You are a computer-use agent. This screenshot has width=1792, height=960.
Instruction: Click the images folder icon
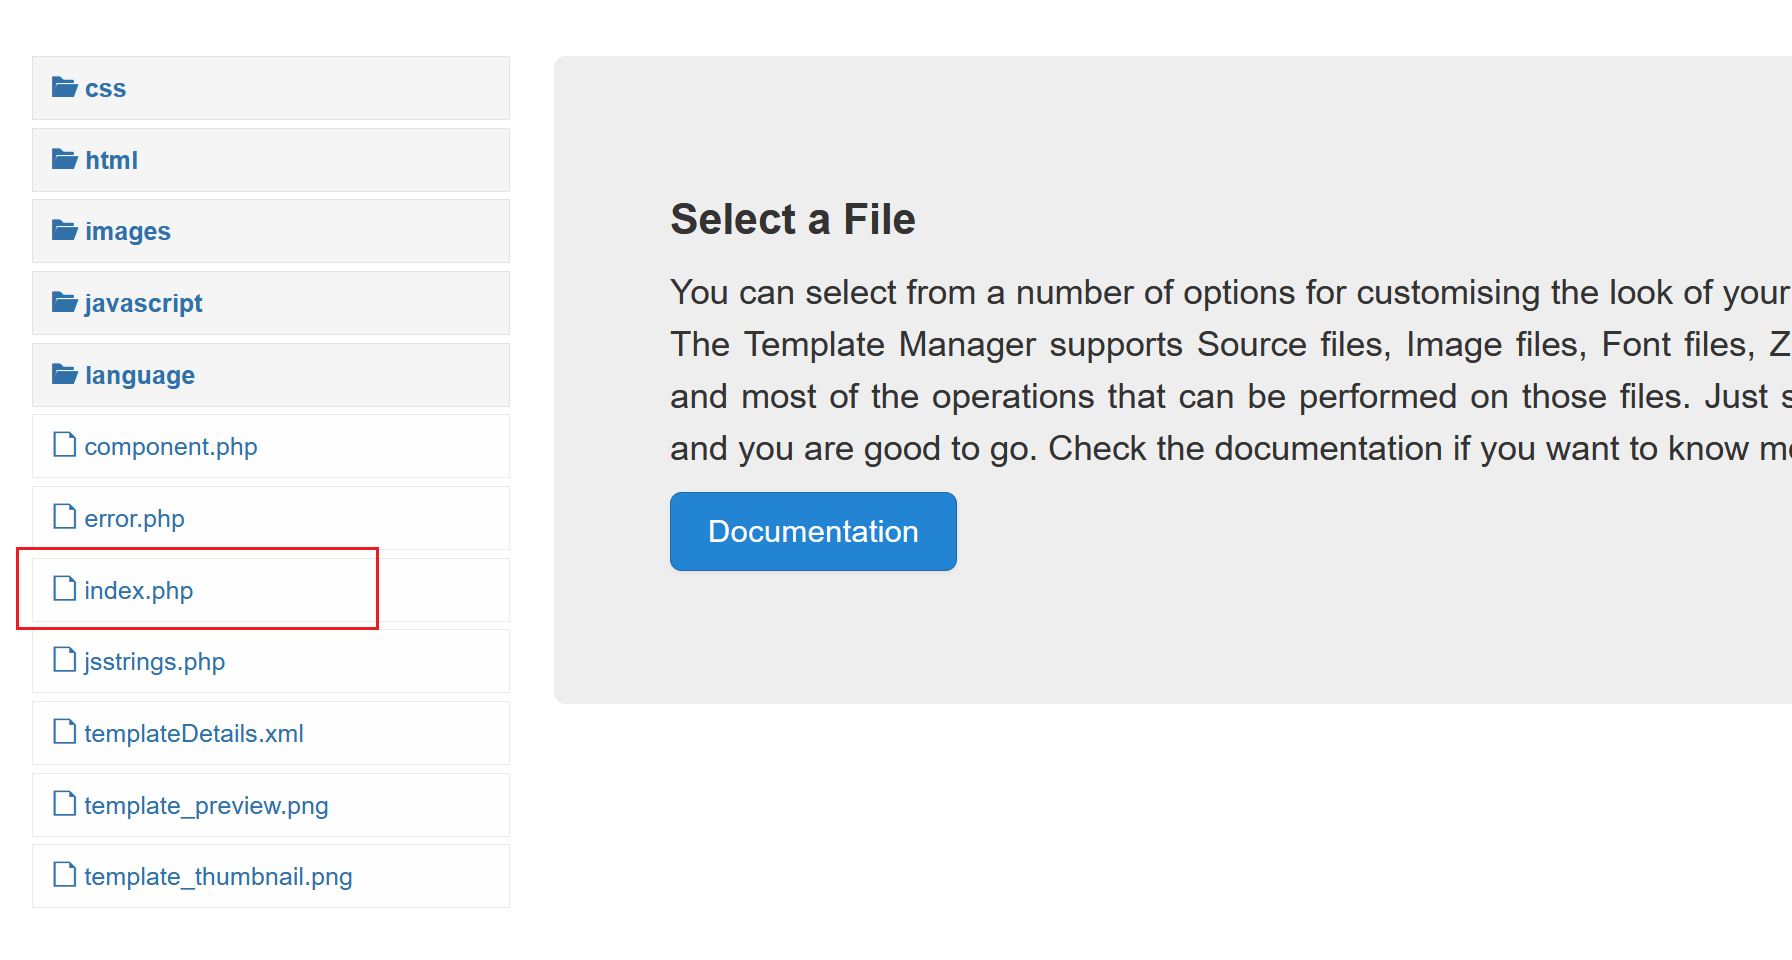65,231
